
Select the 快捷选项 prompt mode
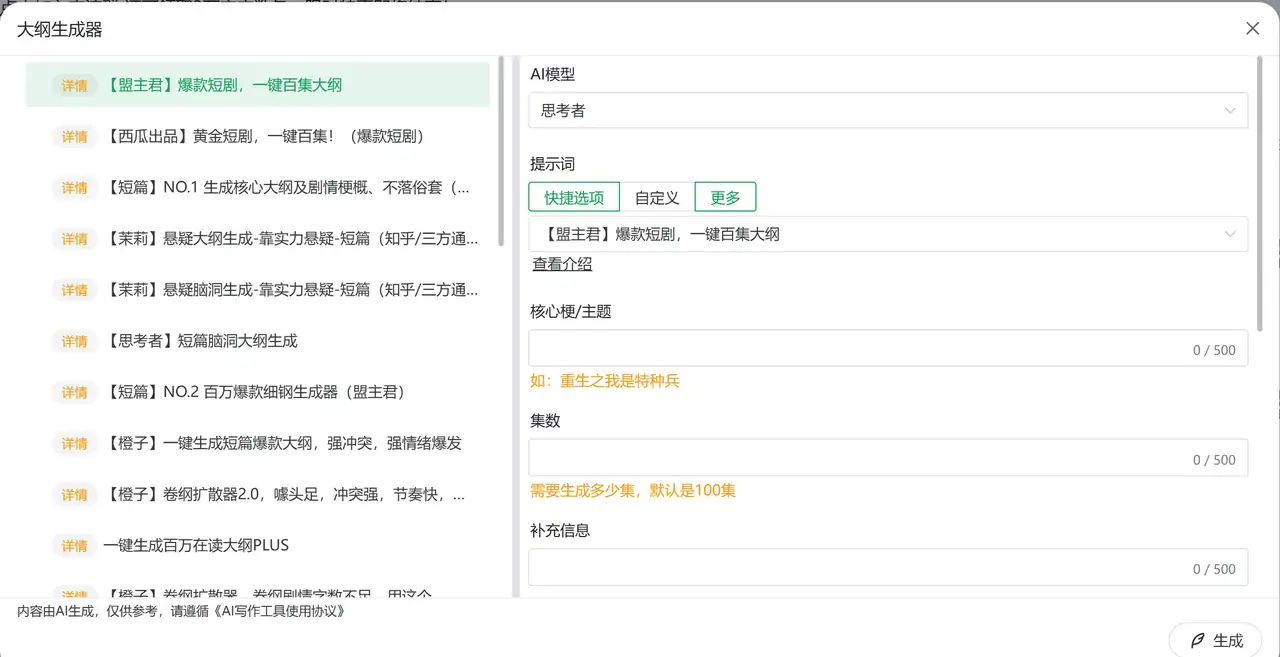coord(574,197)
